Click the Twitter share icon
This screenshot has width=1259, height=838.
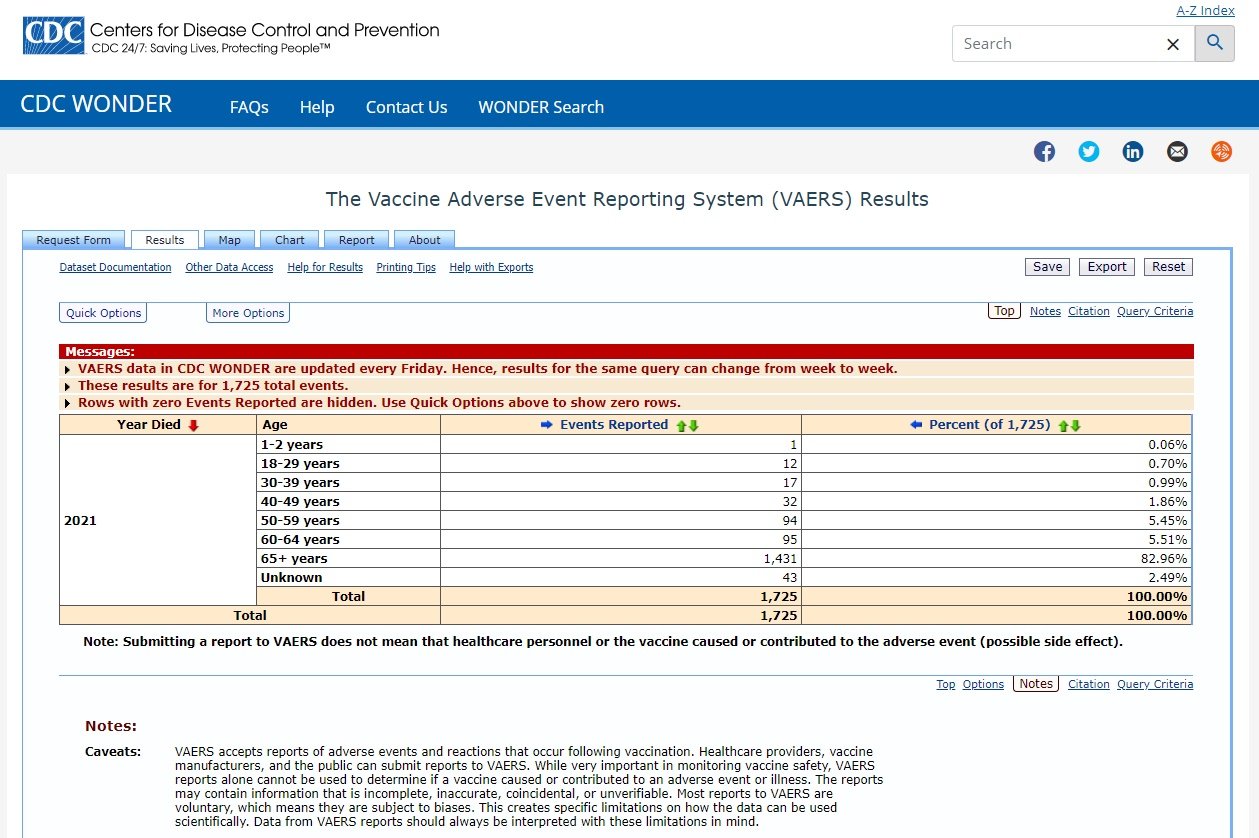pyautogui.click(x=1089, y=152)
